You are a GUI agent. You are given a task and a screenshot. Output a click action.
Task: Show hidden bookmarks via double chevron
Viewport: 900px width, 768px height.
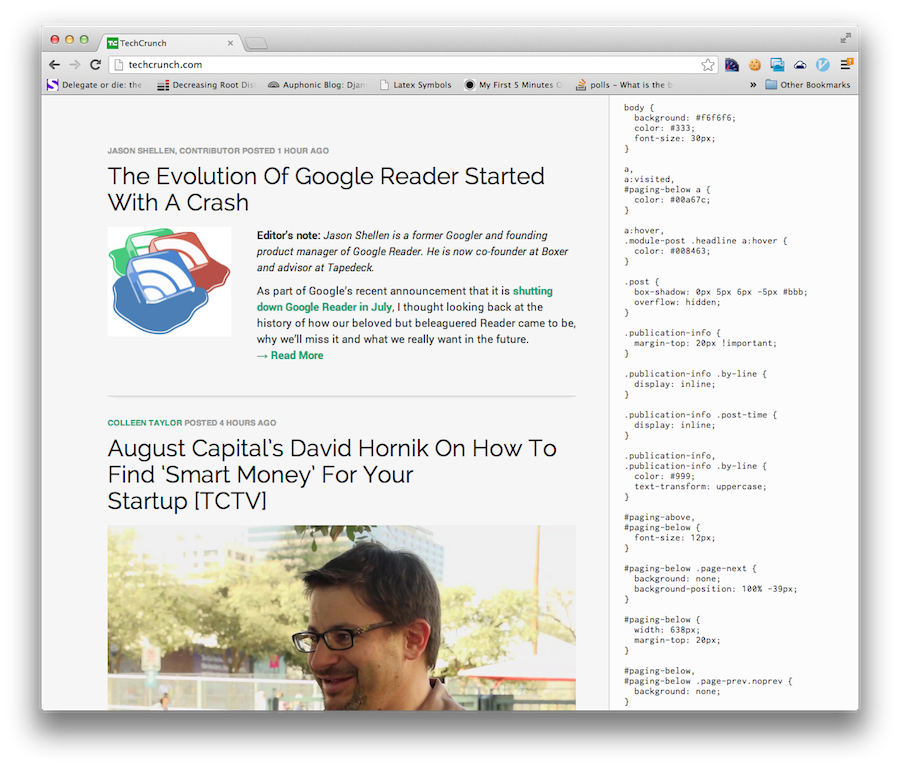(x=753, y=85)
